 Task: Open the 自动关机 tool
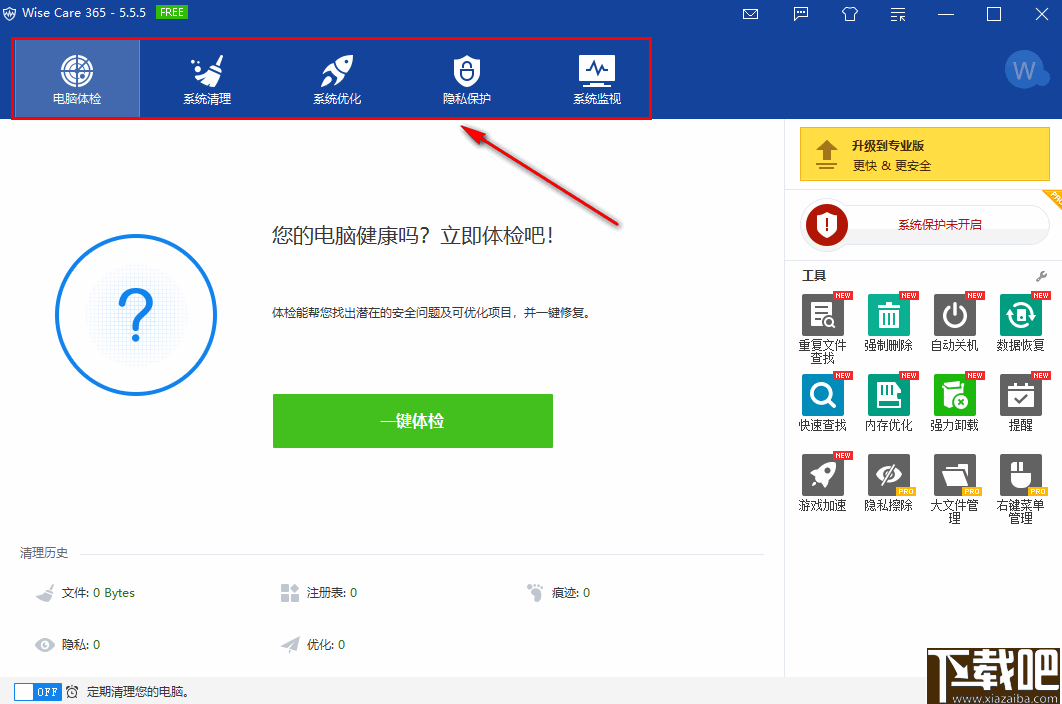pos(954,323)
